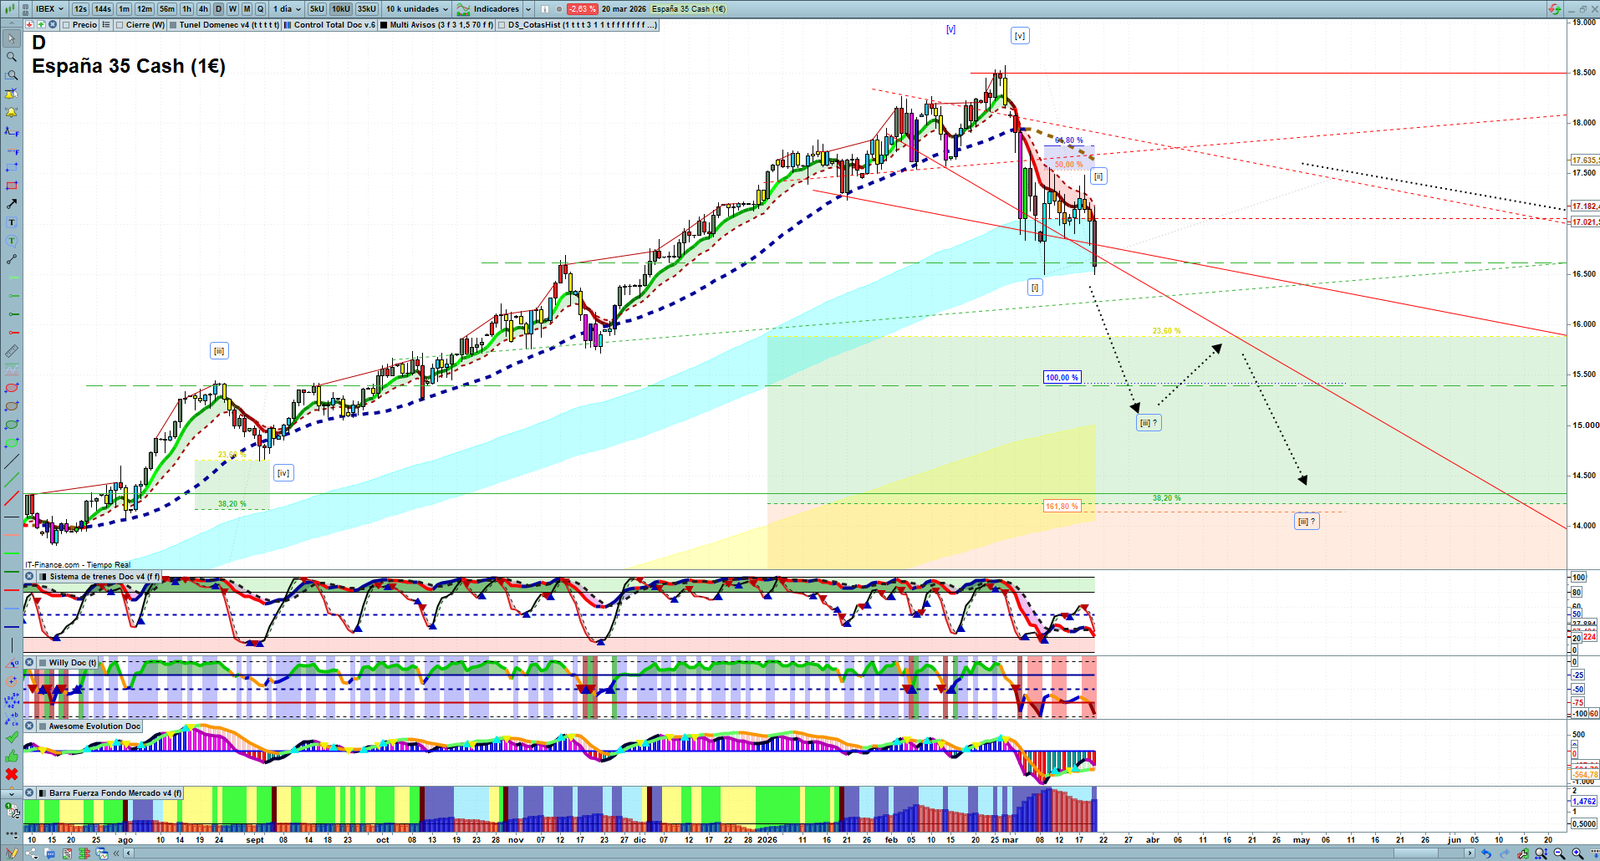The image size is (1600, 861).
Task: Click the green thumbs-up icon
Action: point(11,756)
